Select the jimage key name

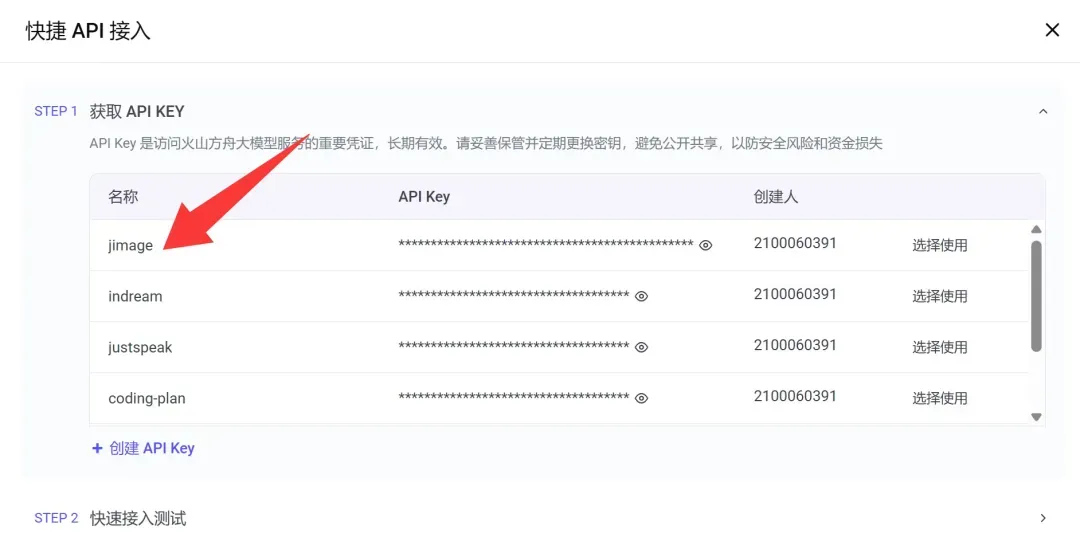[130, 245]
